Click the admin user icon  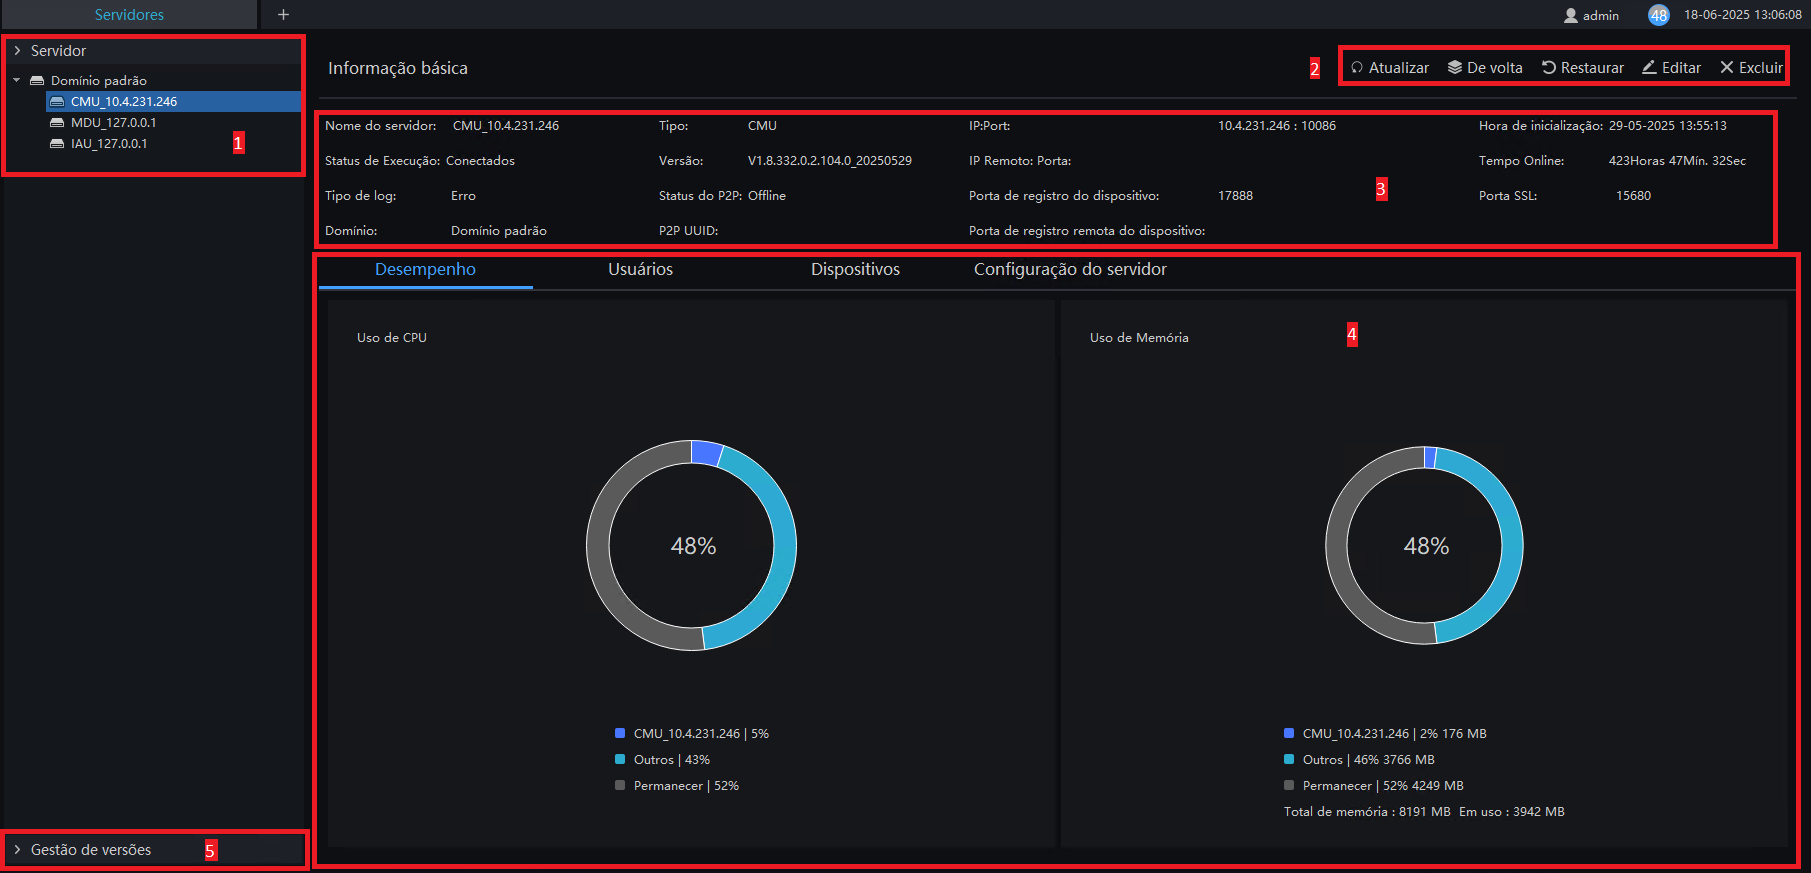click(x=1571, y=15)
